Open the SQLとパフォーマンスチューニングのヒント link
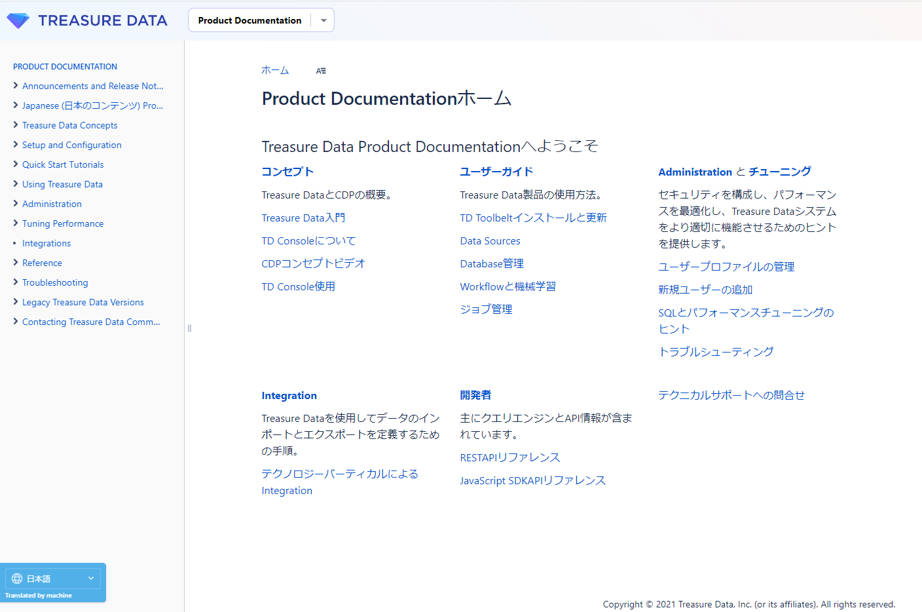 click(746, 321)
